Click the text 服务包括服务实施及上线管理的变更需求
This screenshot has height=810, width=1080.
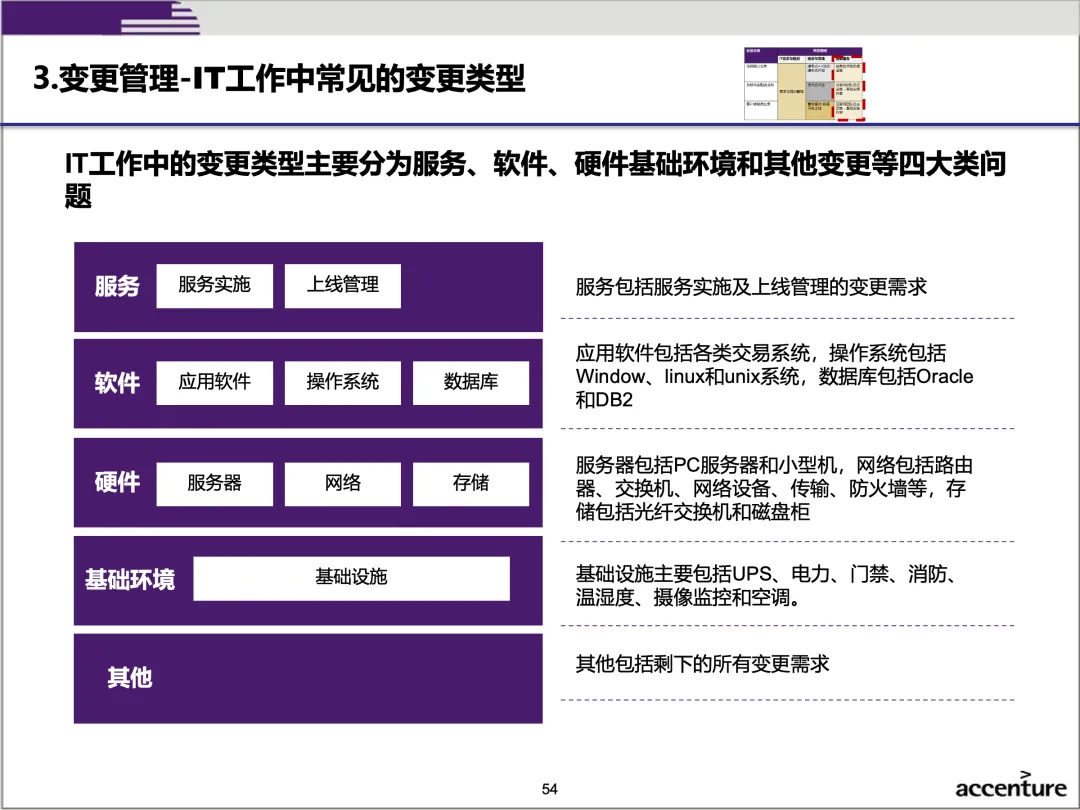751,287
